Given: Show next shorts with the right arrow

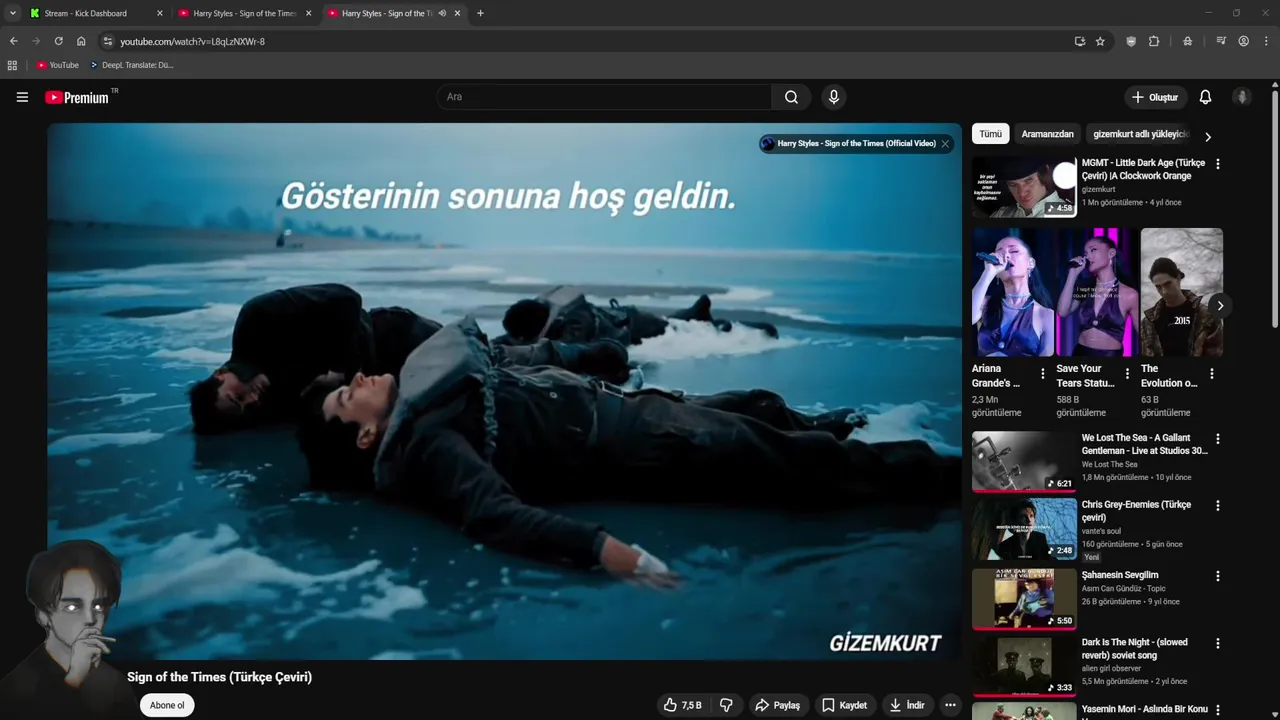Looking at the screenshot, I should point(1219,306).
